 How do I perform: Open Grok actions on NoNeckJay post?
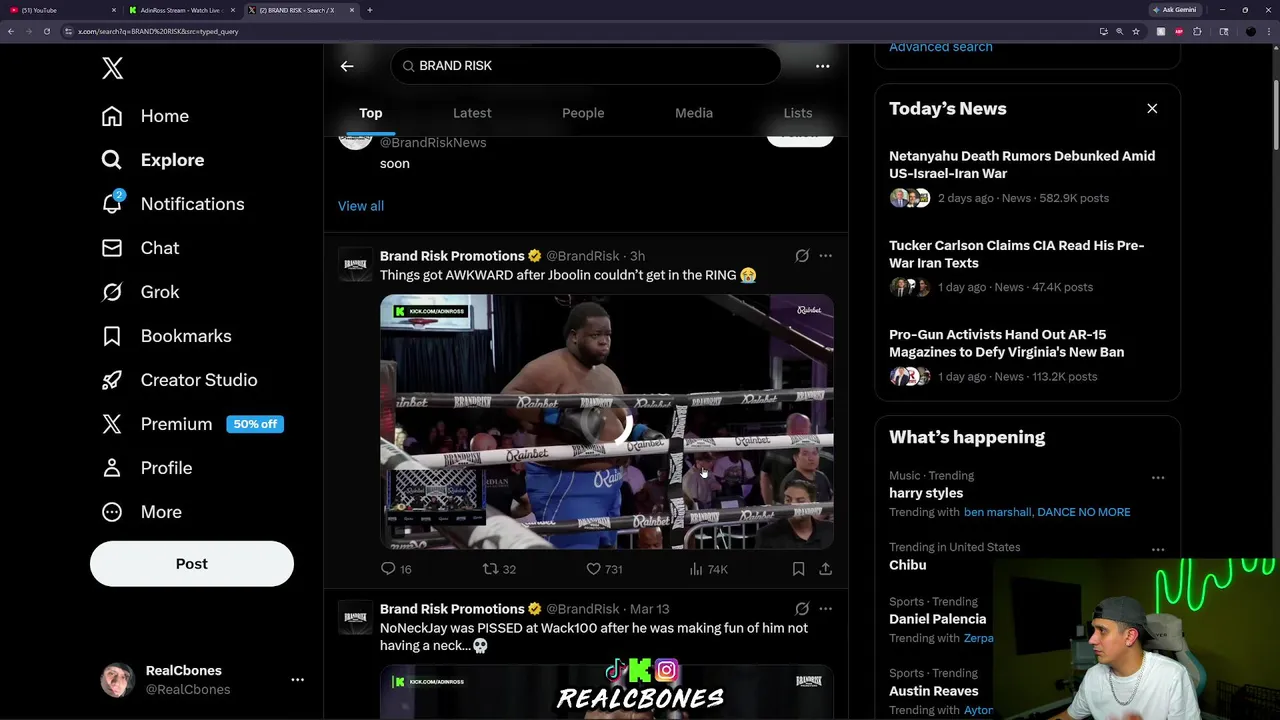tap(802, 609)
